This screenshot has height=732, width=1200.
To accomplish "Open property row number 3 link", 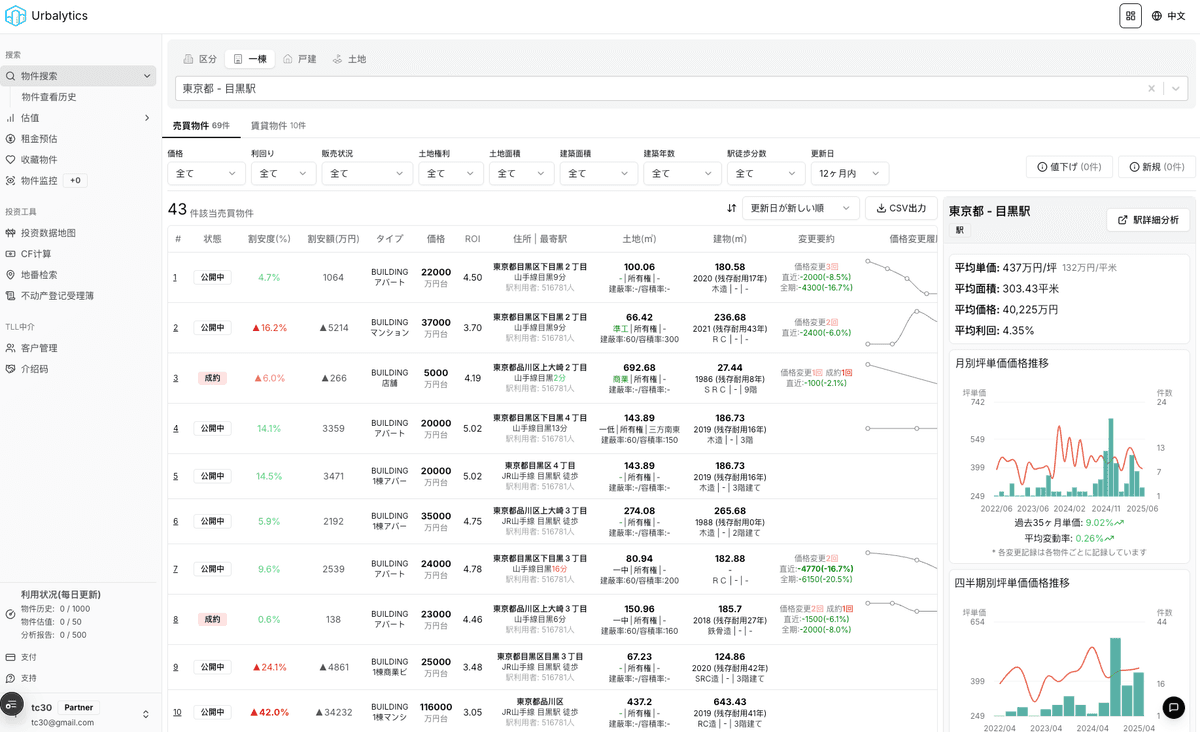I will pos(176,378).
